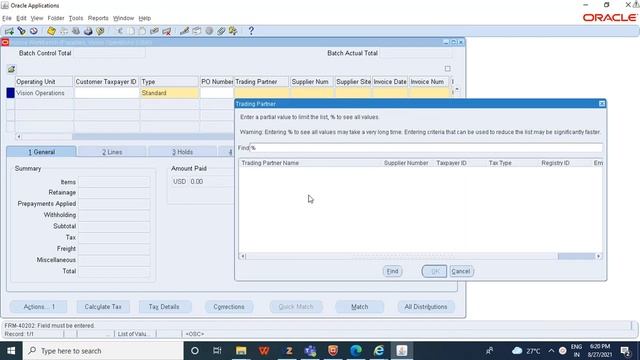640x360 pixels.
Task: Click the Switch Responsibilities toolbar icon
Action: [76, 31]
